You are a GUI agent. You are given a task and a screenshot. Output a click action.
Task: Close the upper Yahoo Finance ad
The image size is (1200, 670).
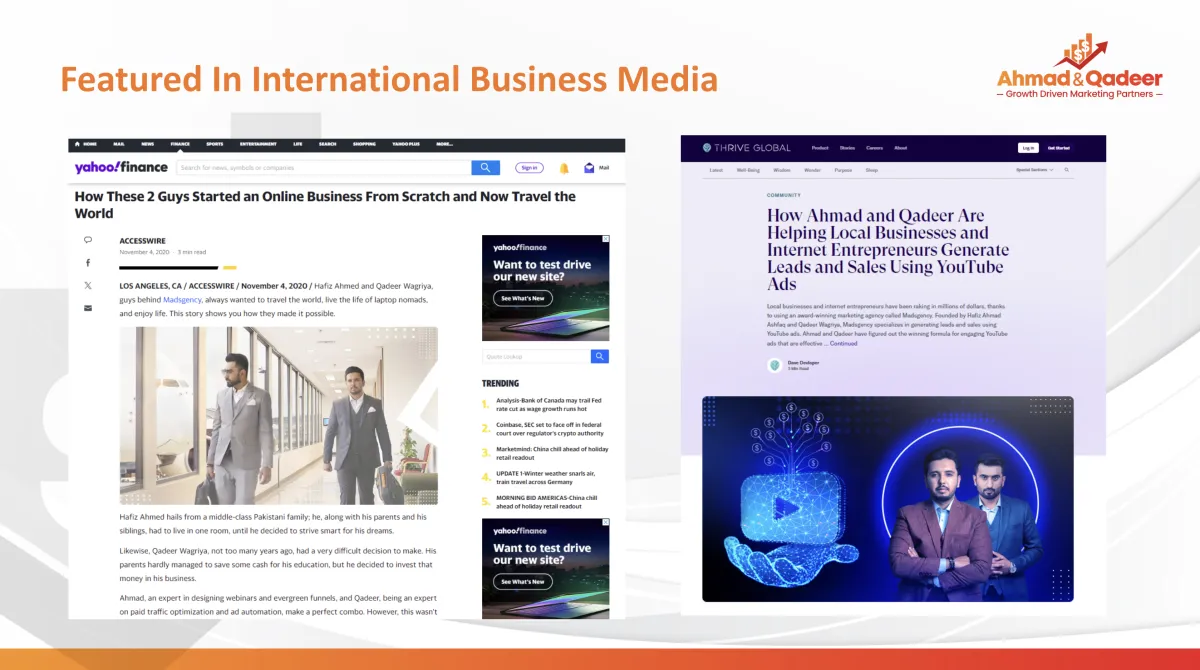(605, 240)
